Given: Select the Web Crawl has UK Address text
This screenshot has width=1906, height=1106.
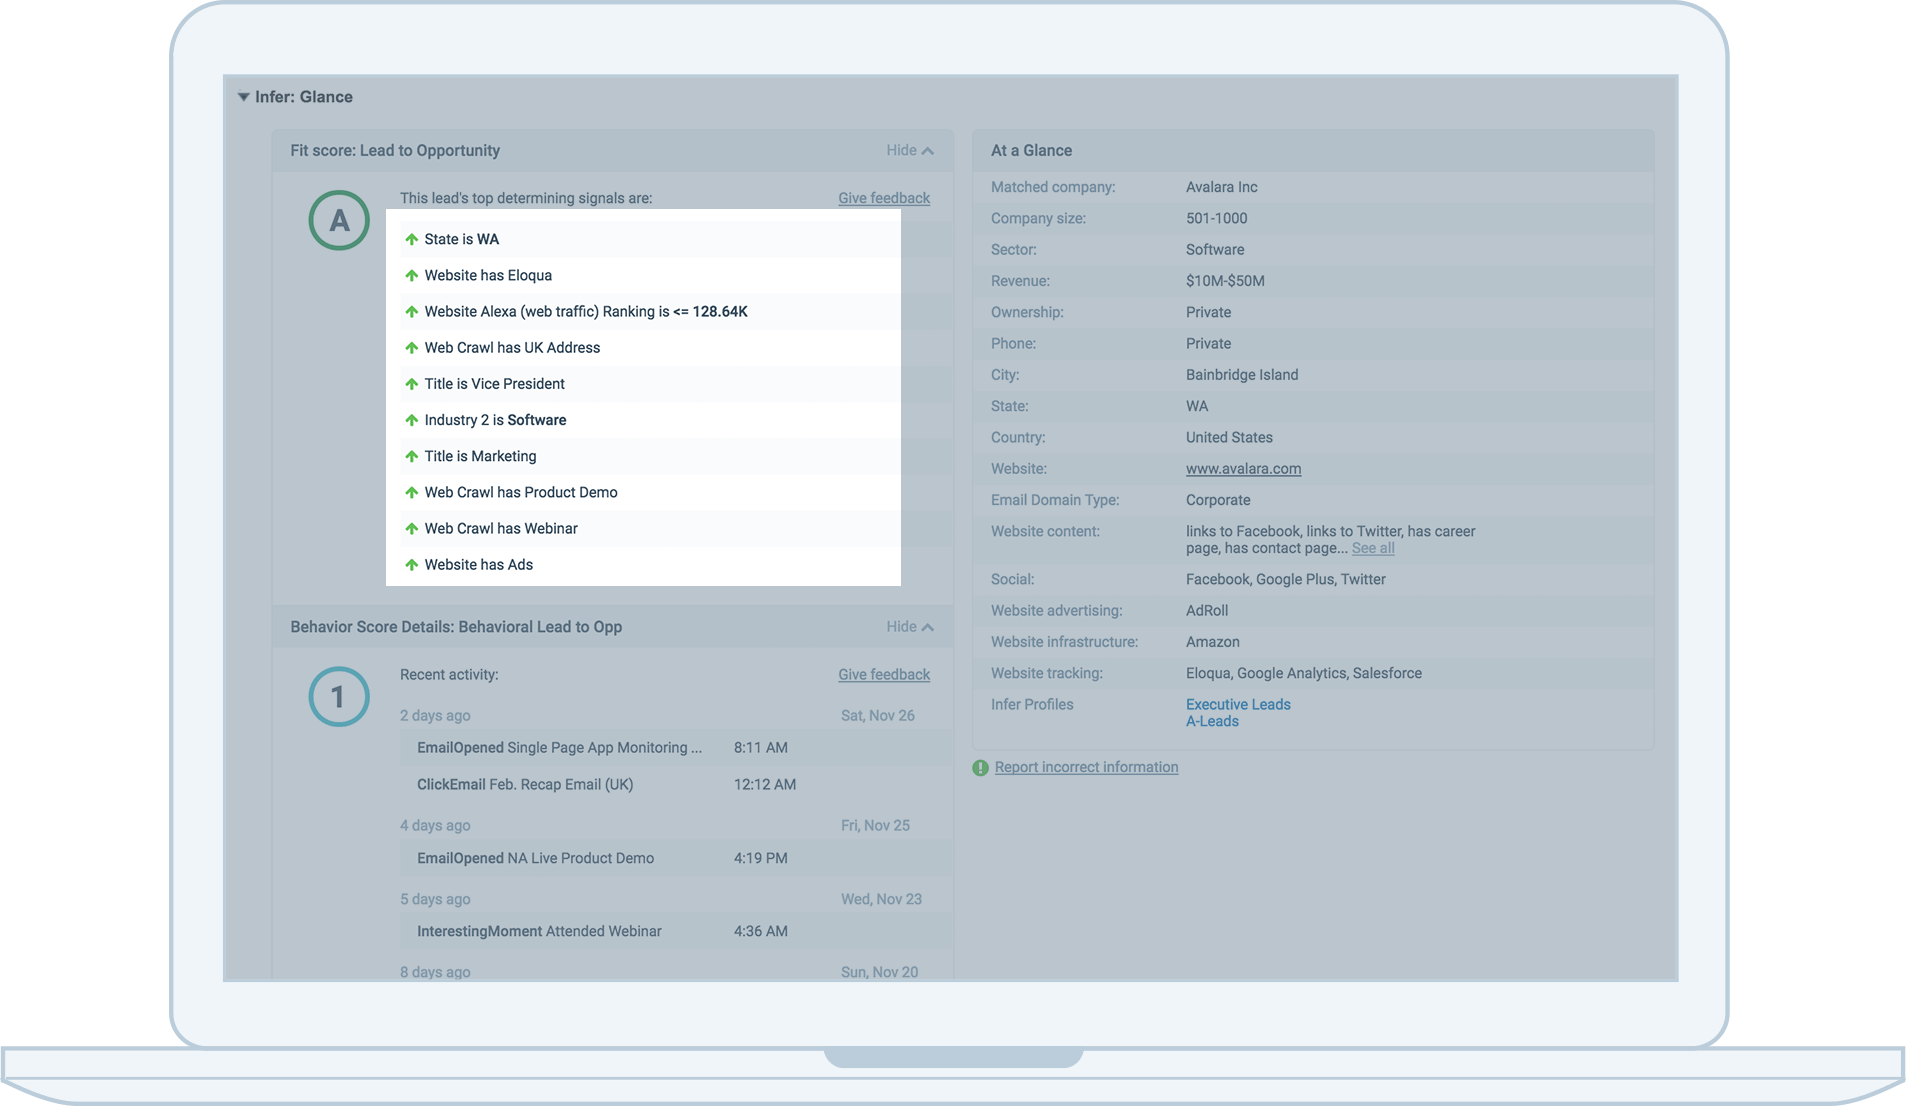Looking at the screenshot, I should point(512,348).
